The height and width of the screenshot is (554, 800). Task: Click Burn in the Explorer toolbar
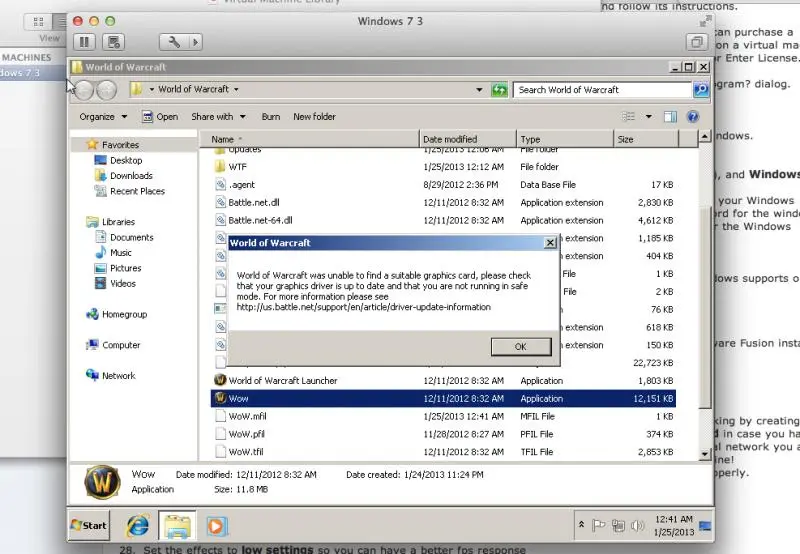[271, 117]
